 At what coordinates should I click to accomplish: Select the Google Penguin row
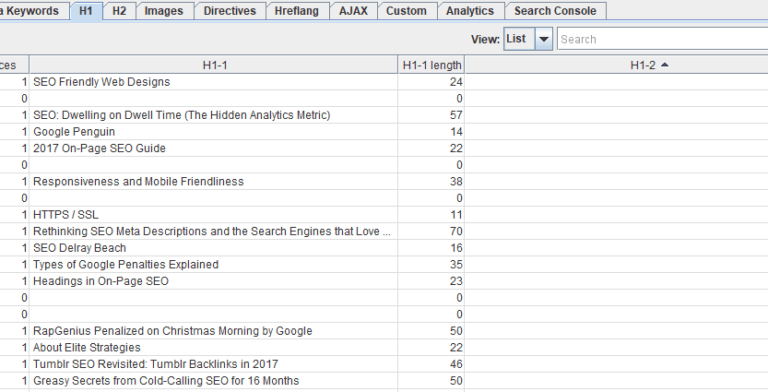tap(384, 132)
